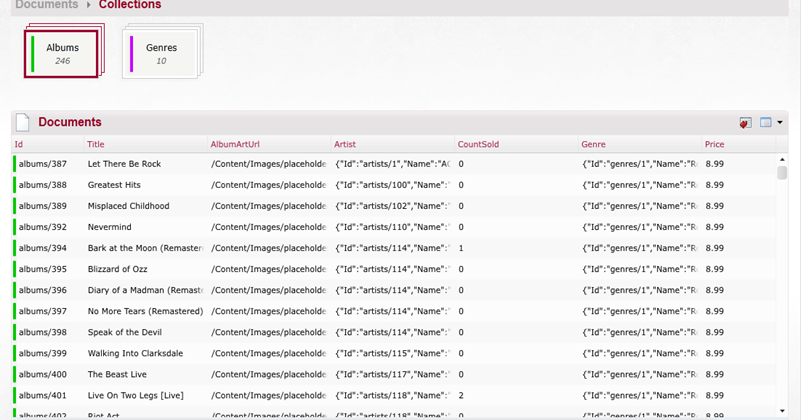This screenshot has width=801, height=420.
Task: Open document albums/397
Action: coord(43,311)
